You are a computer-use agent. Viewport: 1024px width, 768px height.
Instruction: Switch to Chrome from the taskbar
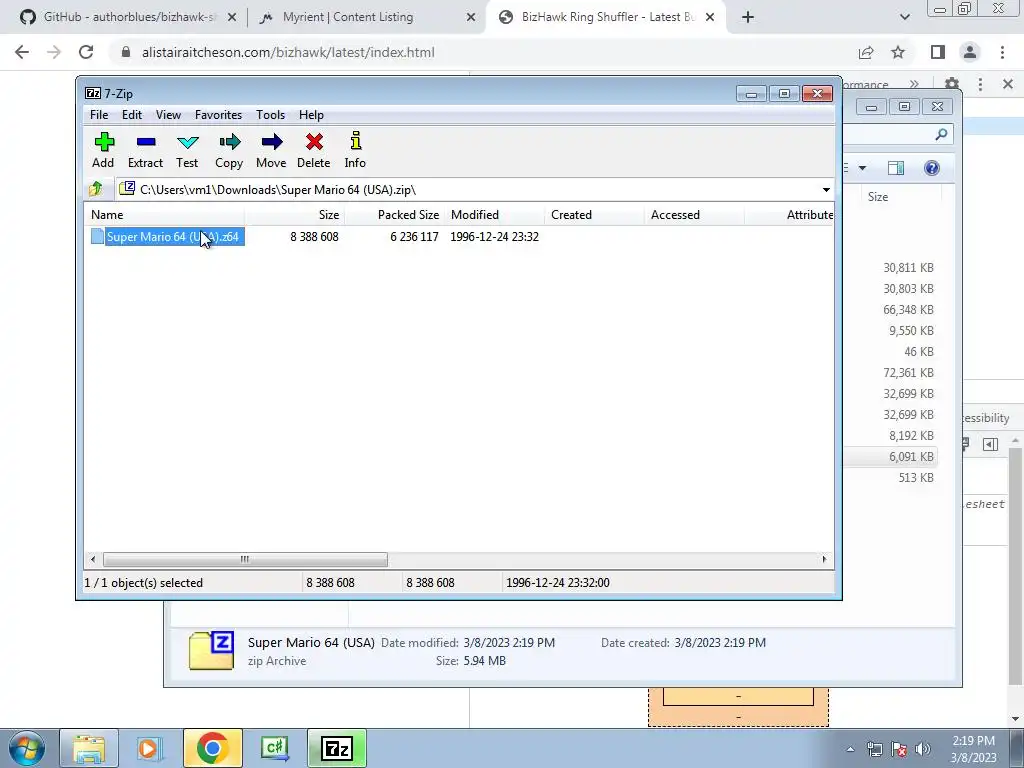pyautogui.click(x=212, y=748)
